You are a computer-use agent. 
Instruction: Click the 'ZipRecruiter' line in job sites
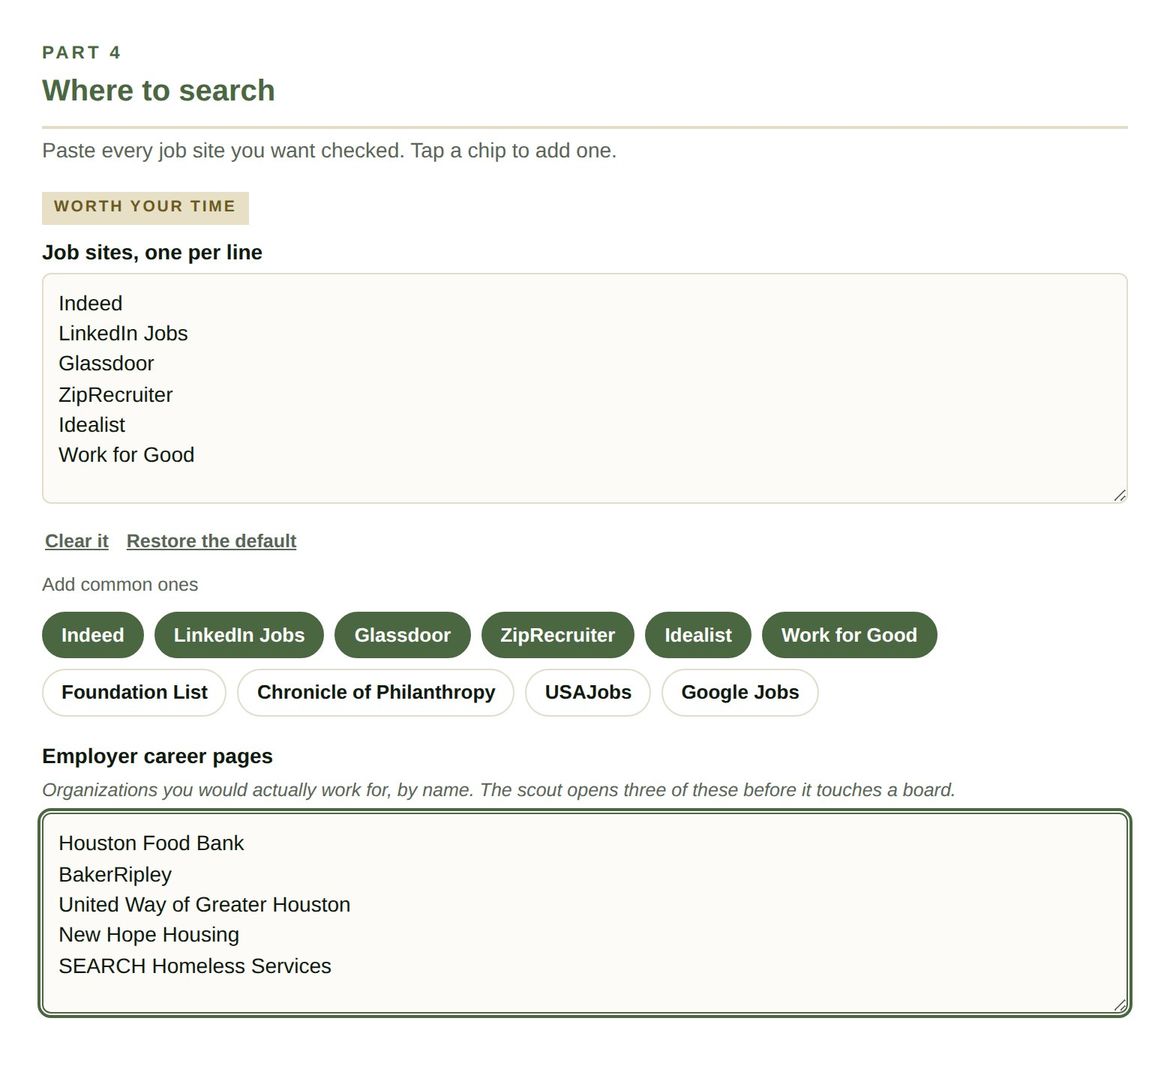(x=116, y=395)
